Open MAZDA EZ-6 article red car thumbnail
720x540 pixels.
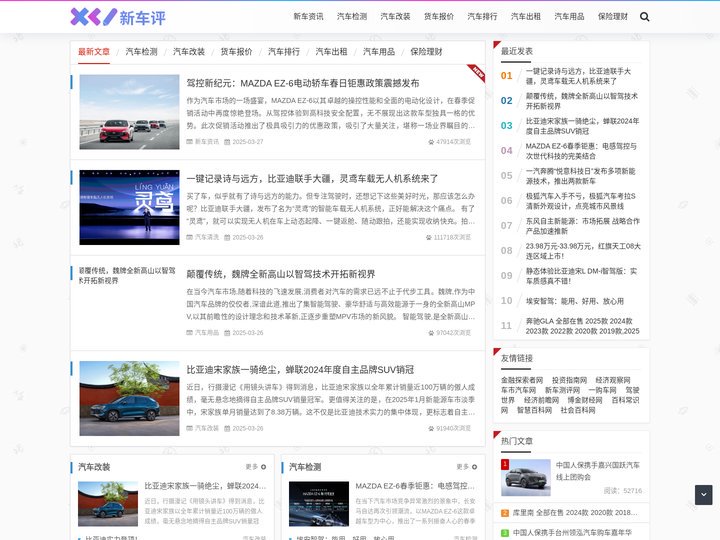129,112
